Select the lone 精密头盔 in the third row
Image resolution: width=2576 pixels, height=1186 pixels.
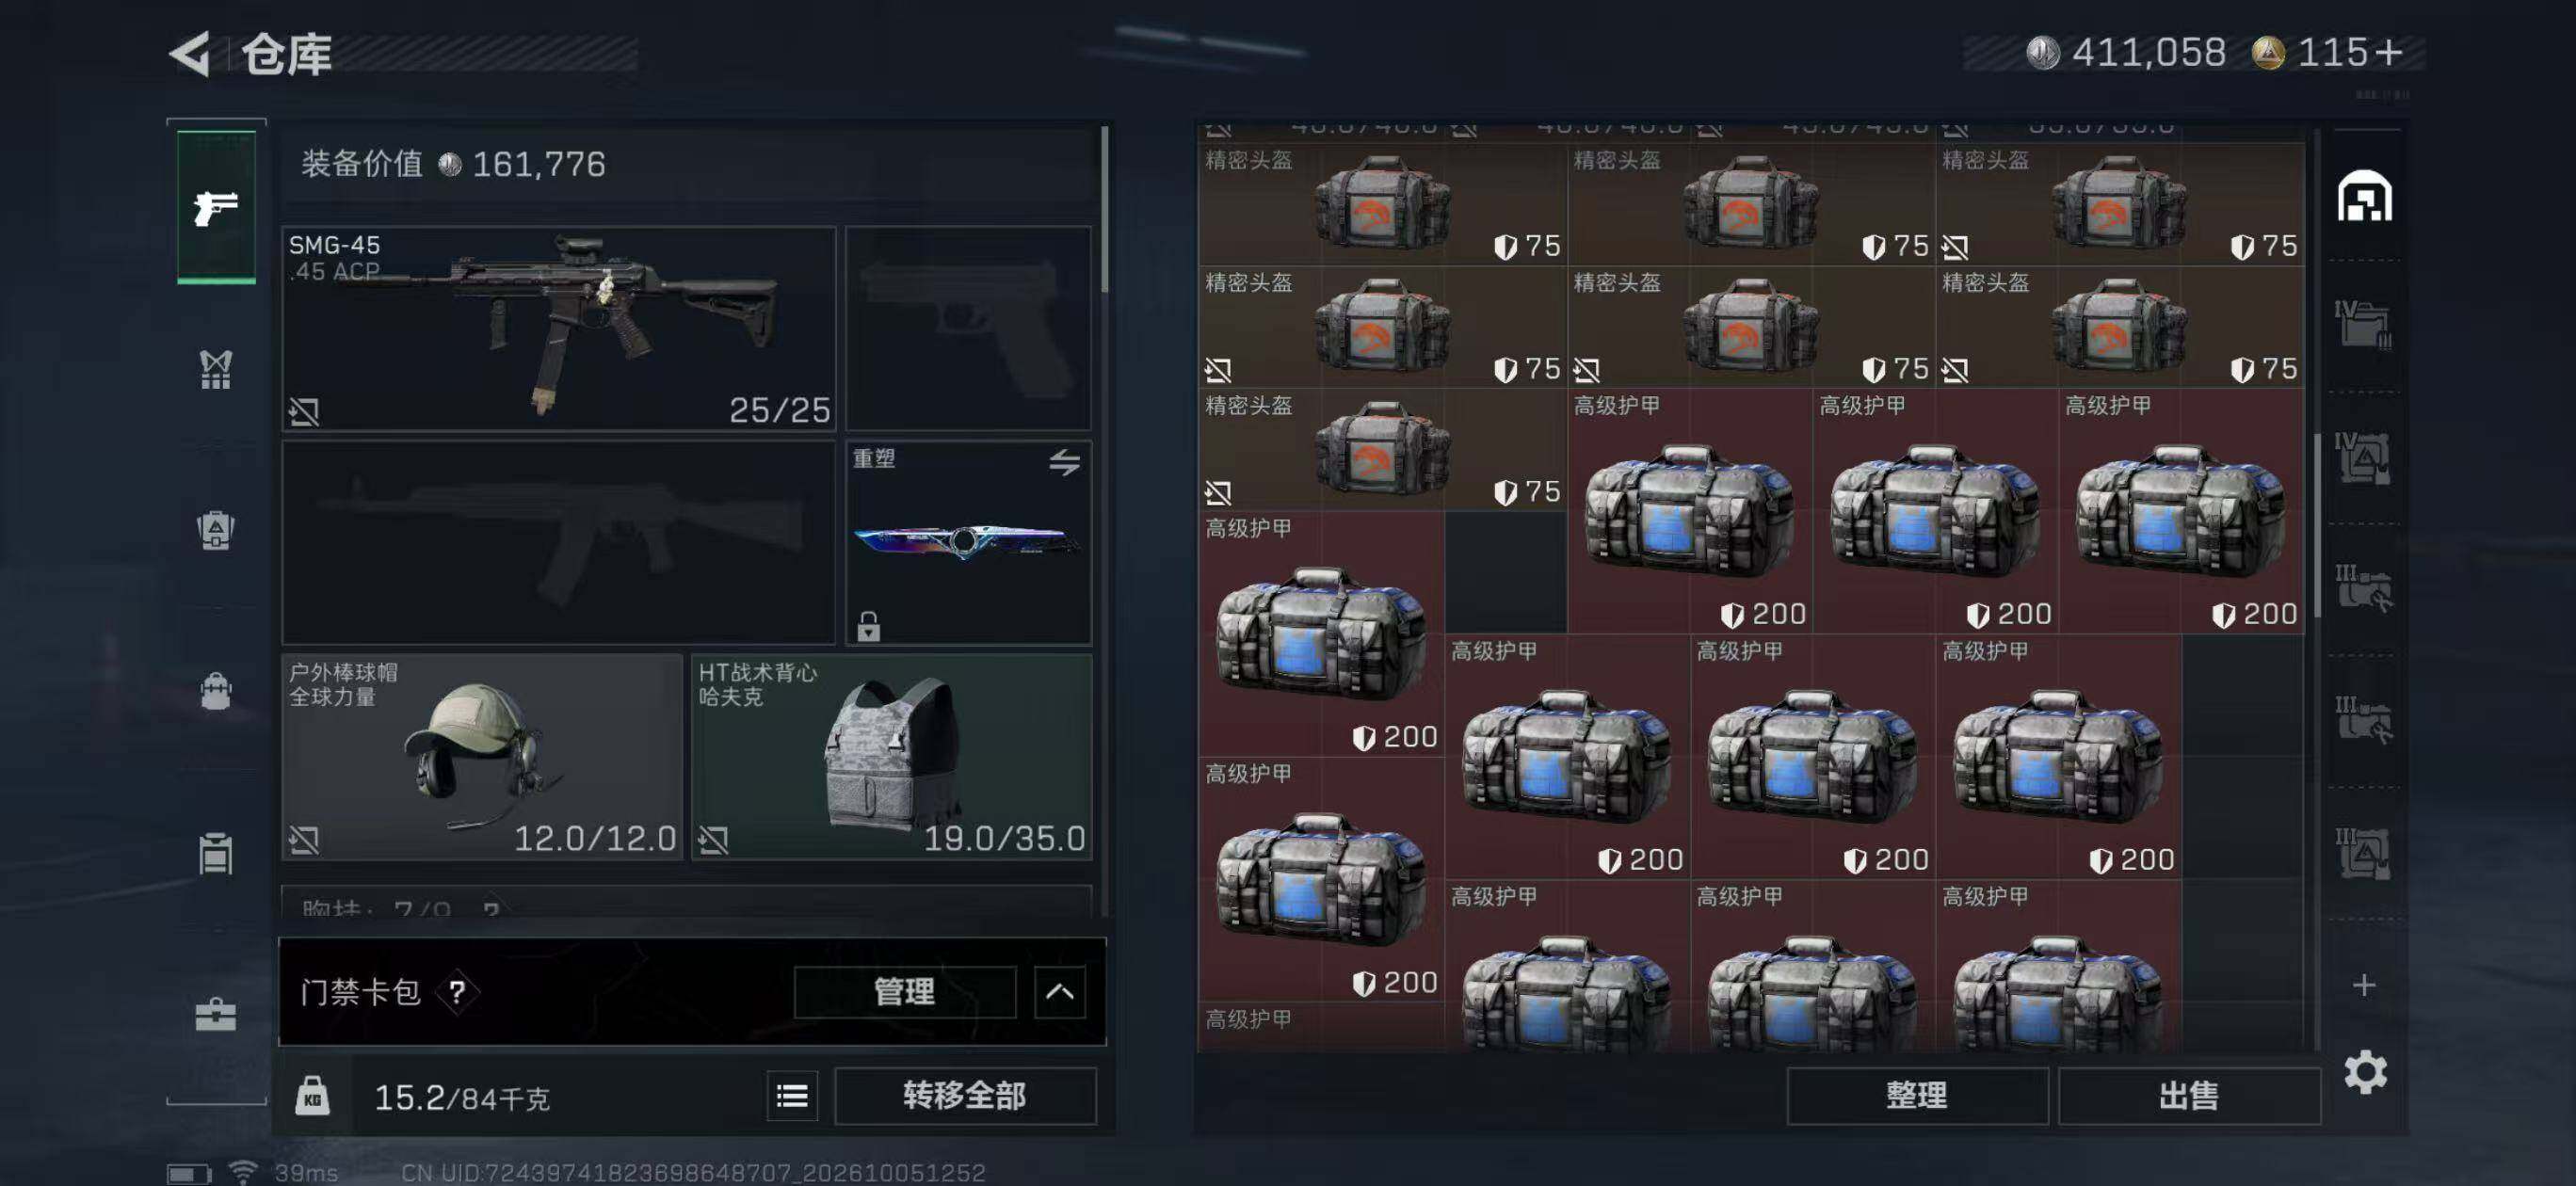(x=1382, y=449)
